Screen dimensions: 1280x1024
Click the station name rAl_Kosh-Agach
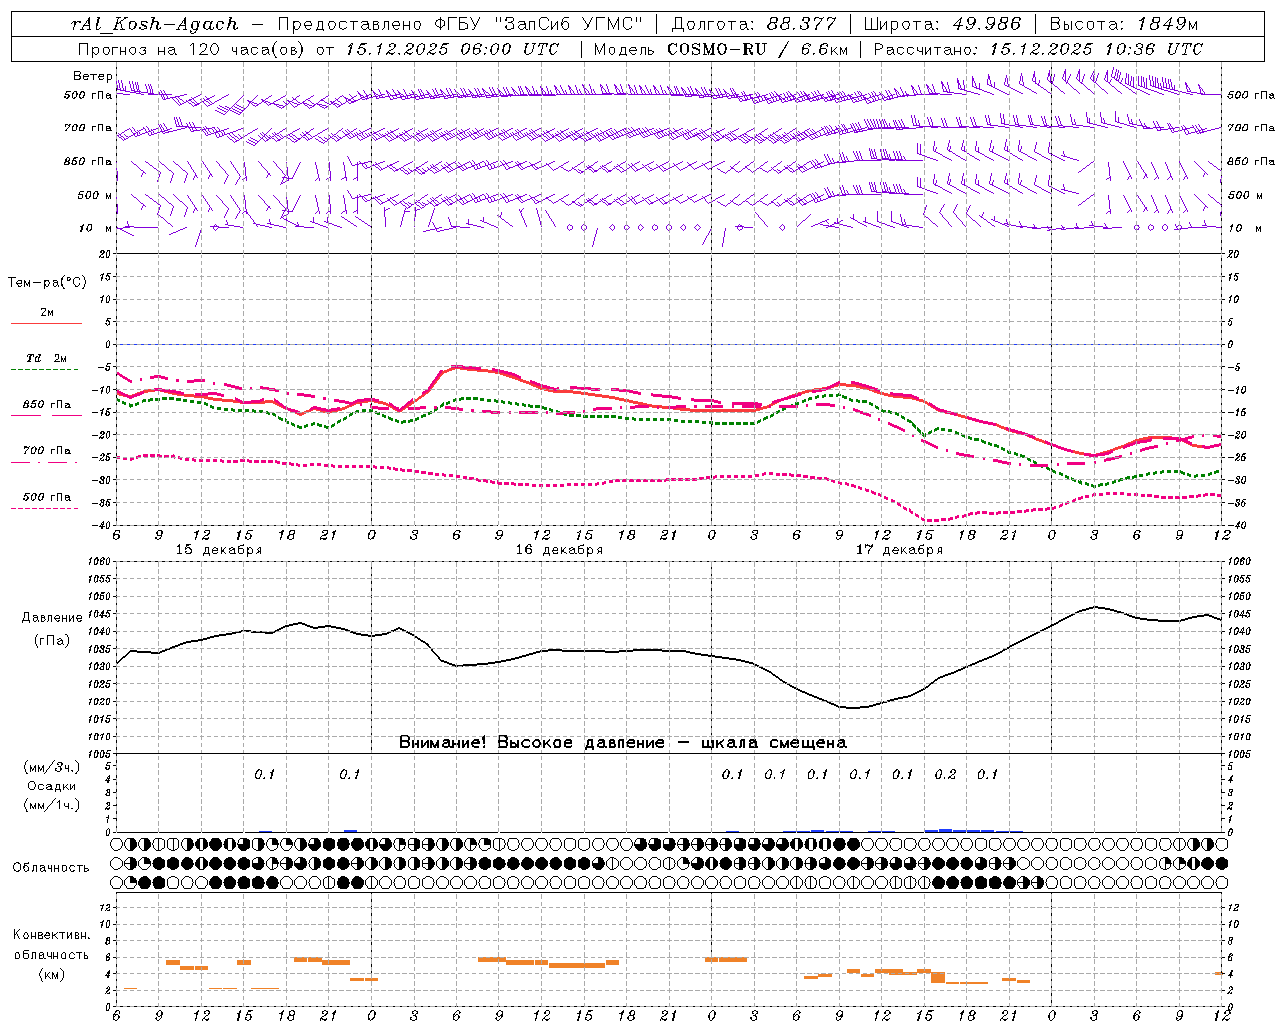coord(155,24)
